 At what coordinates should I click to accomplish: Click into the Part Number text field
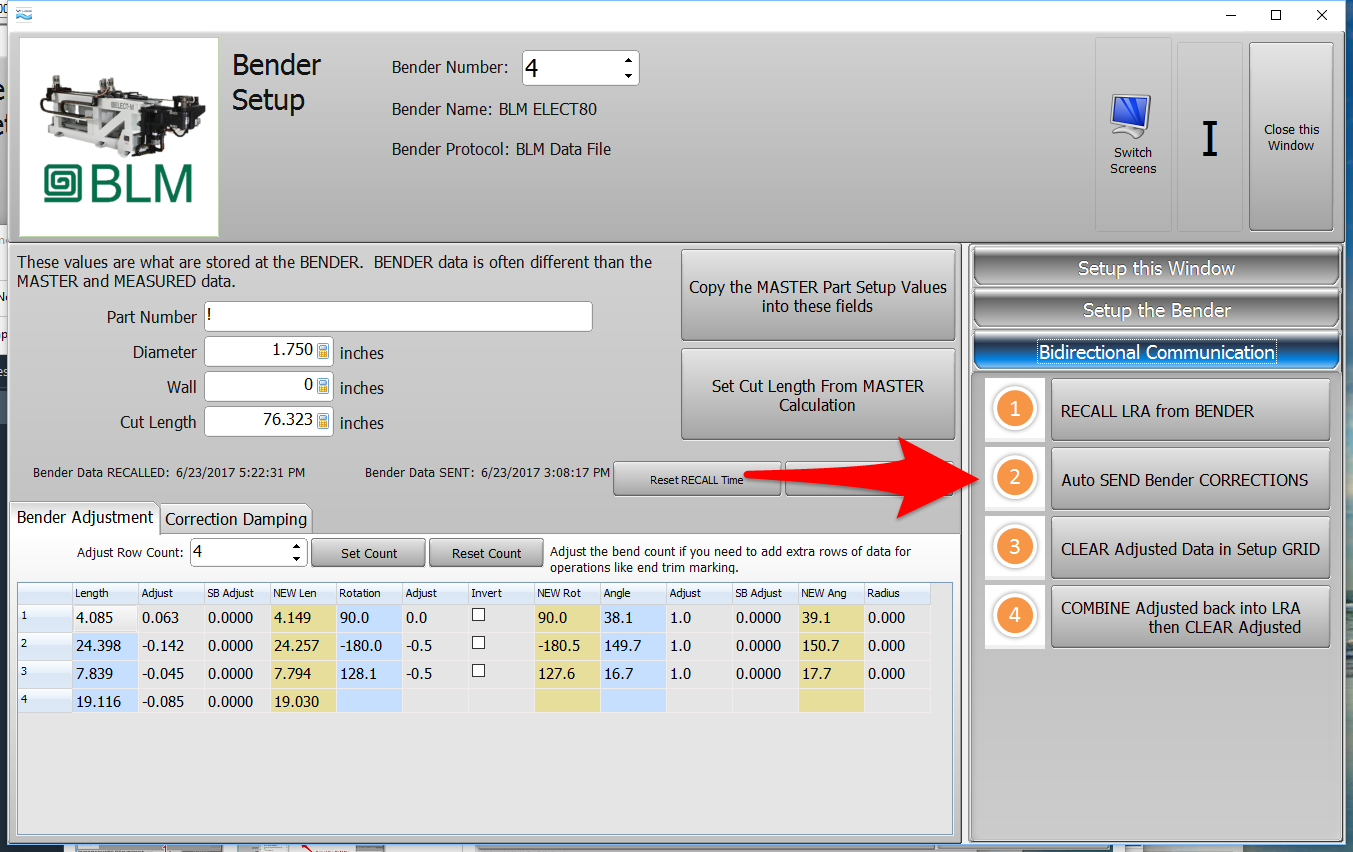398,317
